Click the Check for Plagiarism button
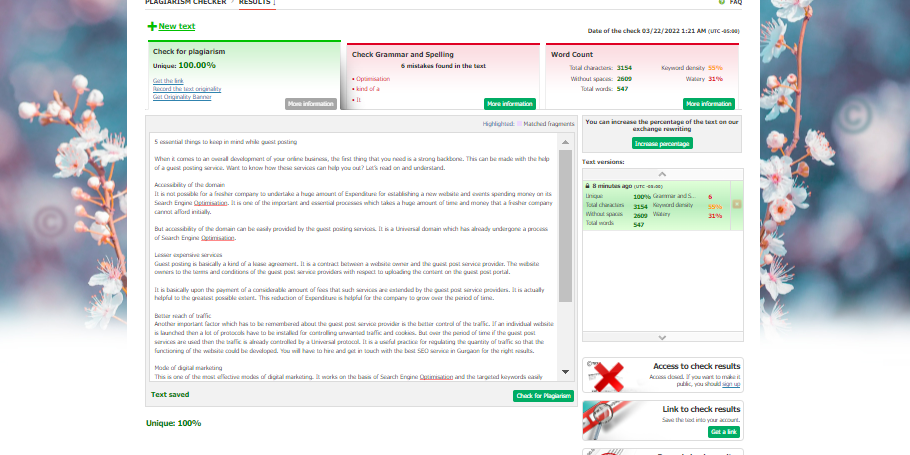The height and width of the screenshot is (455, 910). (x=543, y=396)
